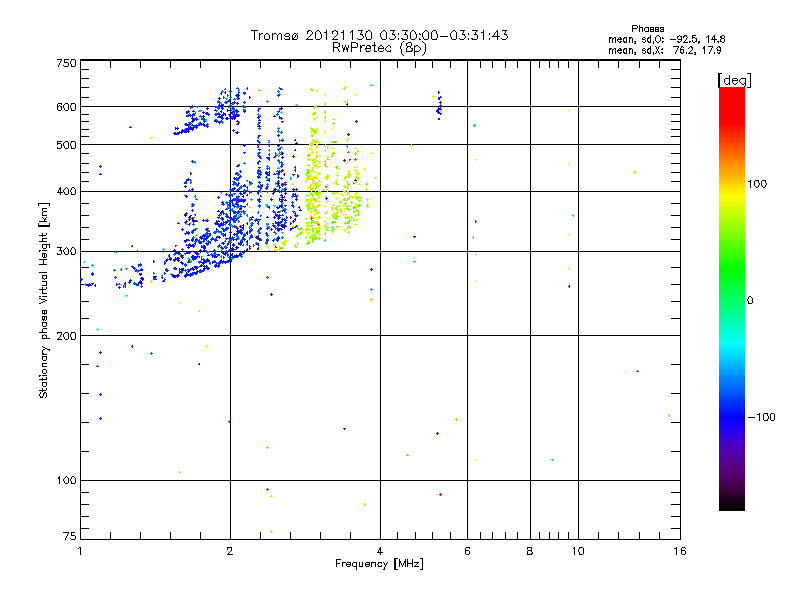Click the 100 tick label on the color bar

(757, 184)
